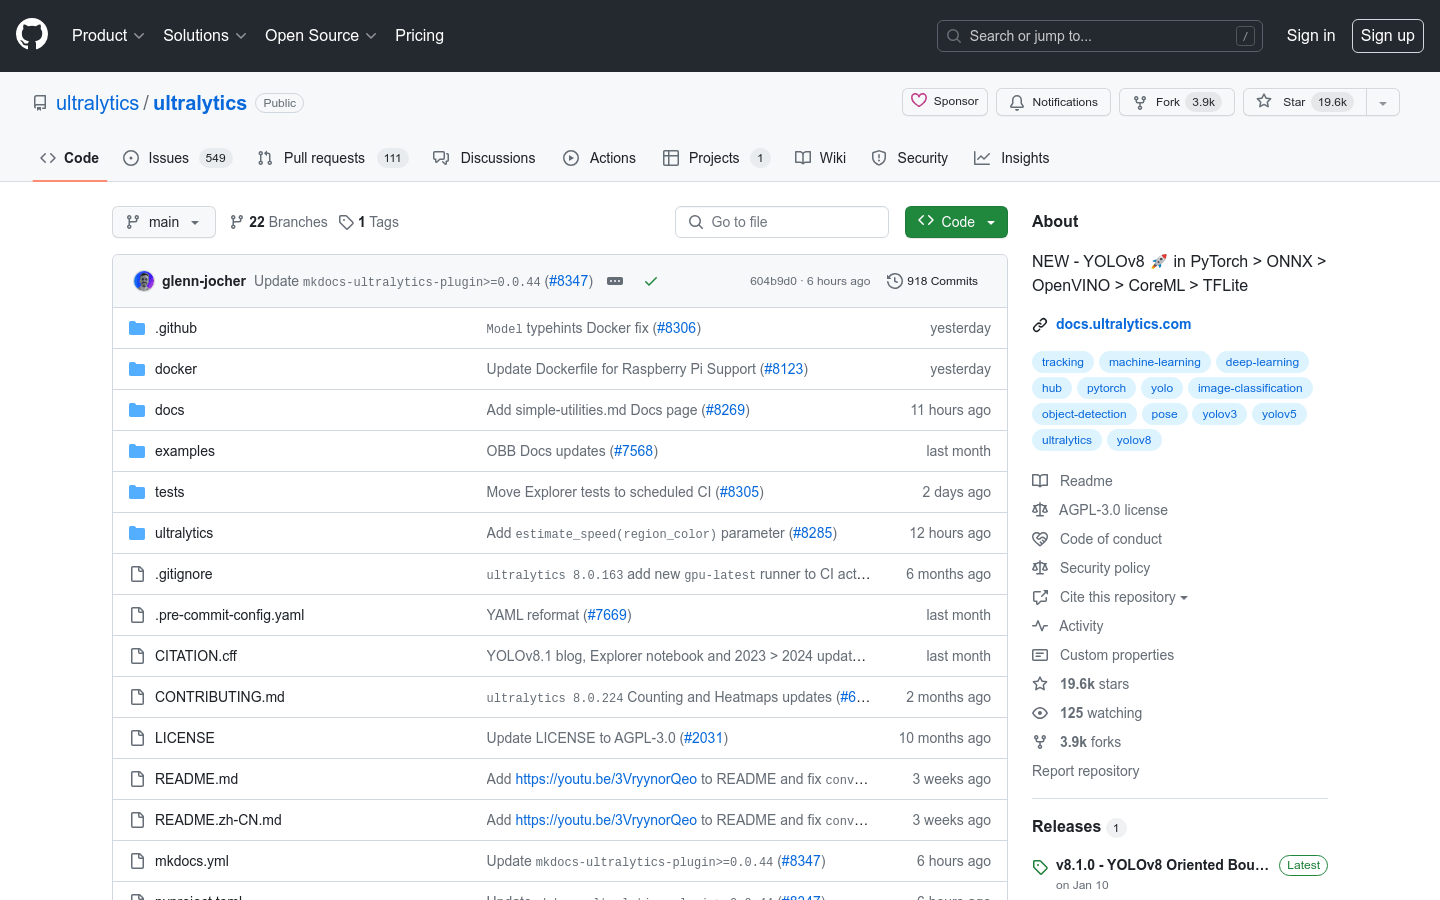Open docs.ultralytics.com link
This screenshot has width=1440, height=900.
pos(1123,324)
